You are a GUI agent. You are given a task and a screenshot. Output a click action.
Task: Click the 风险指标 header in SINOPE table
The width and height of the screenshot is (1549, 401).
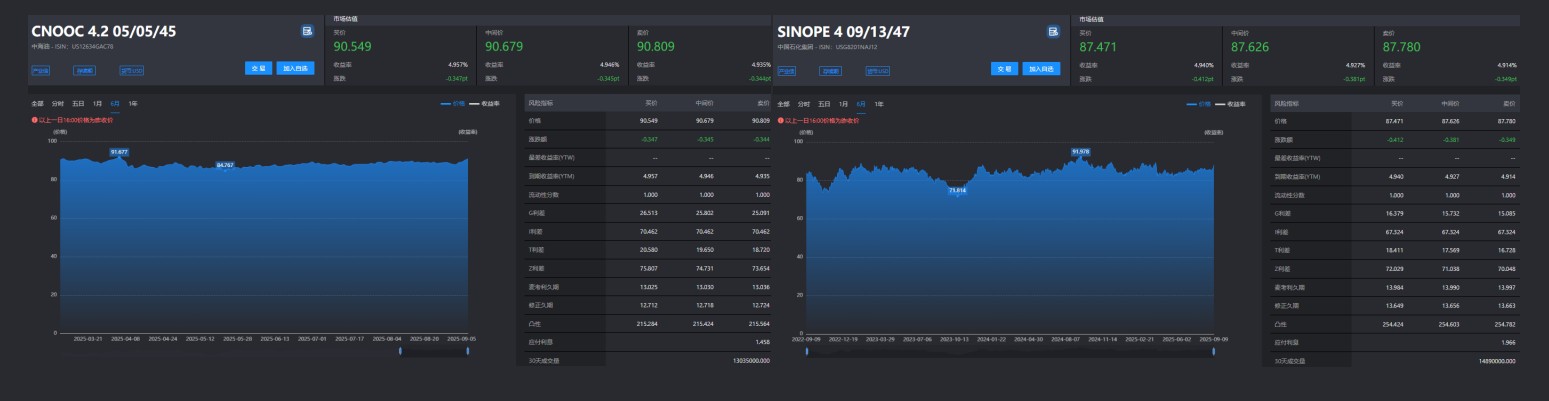point(1286,103)
